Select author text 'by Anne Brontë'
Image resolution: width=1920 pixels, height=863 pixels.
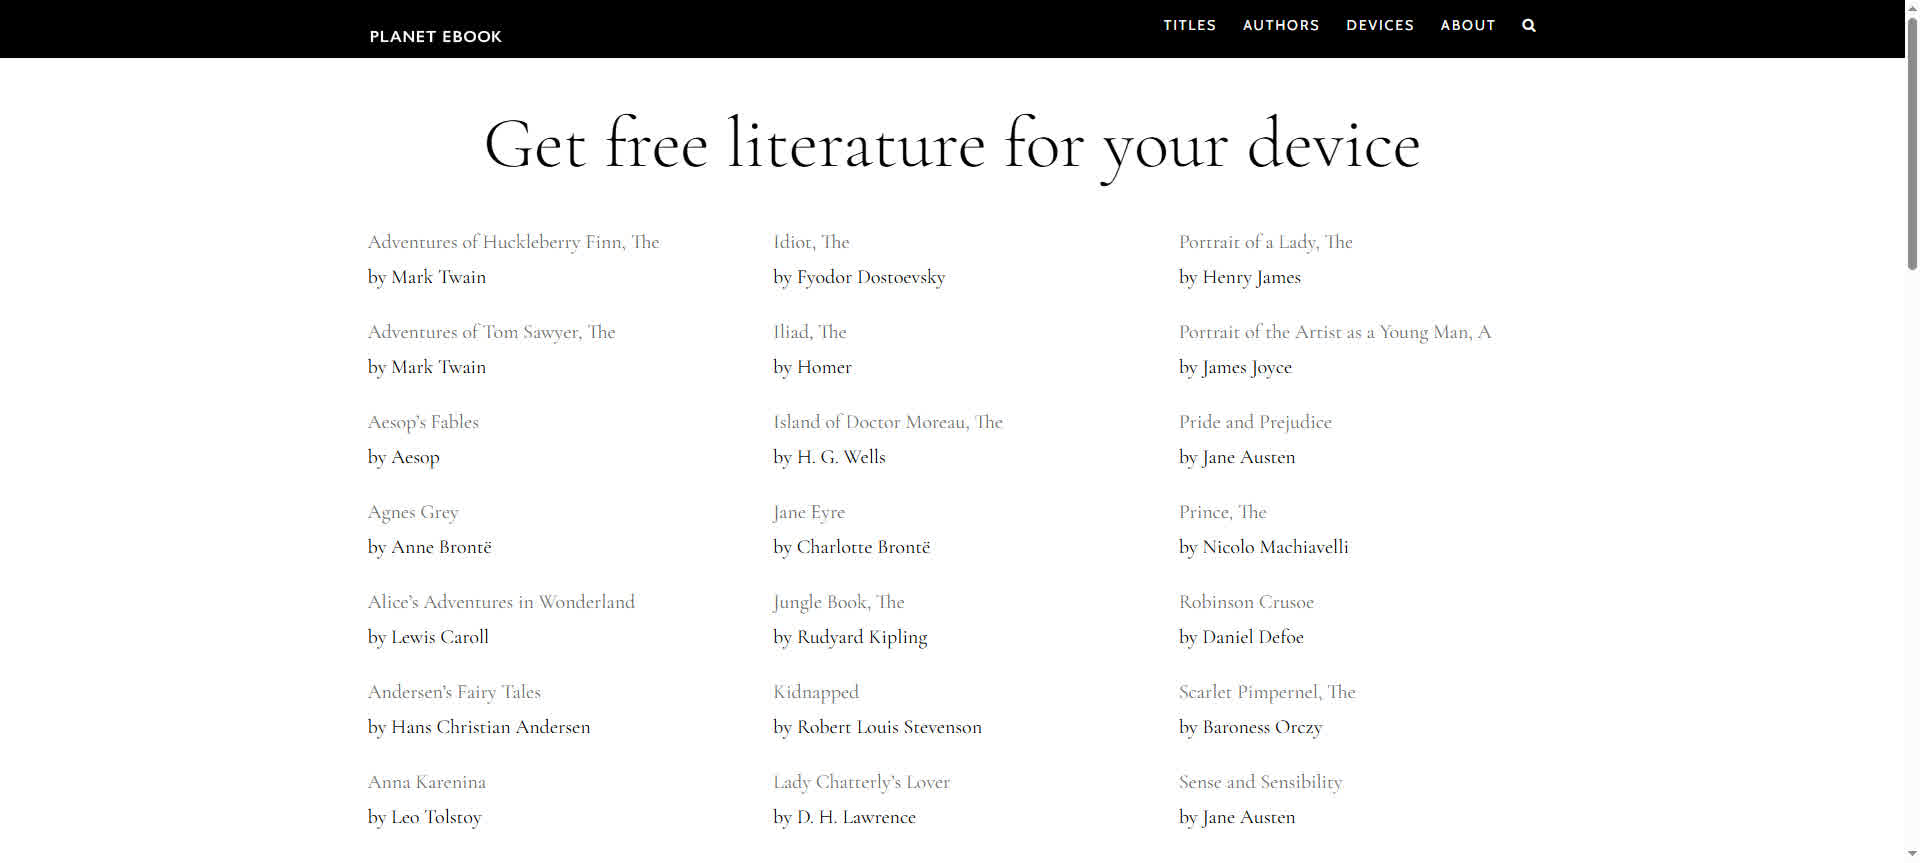click(x=430, y=547)
